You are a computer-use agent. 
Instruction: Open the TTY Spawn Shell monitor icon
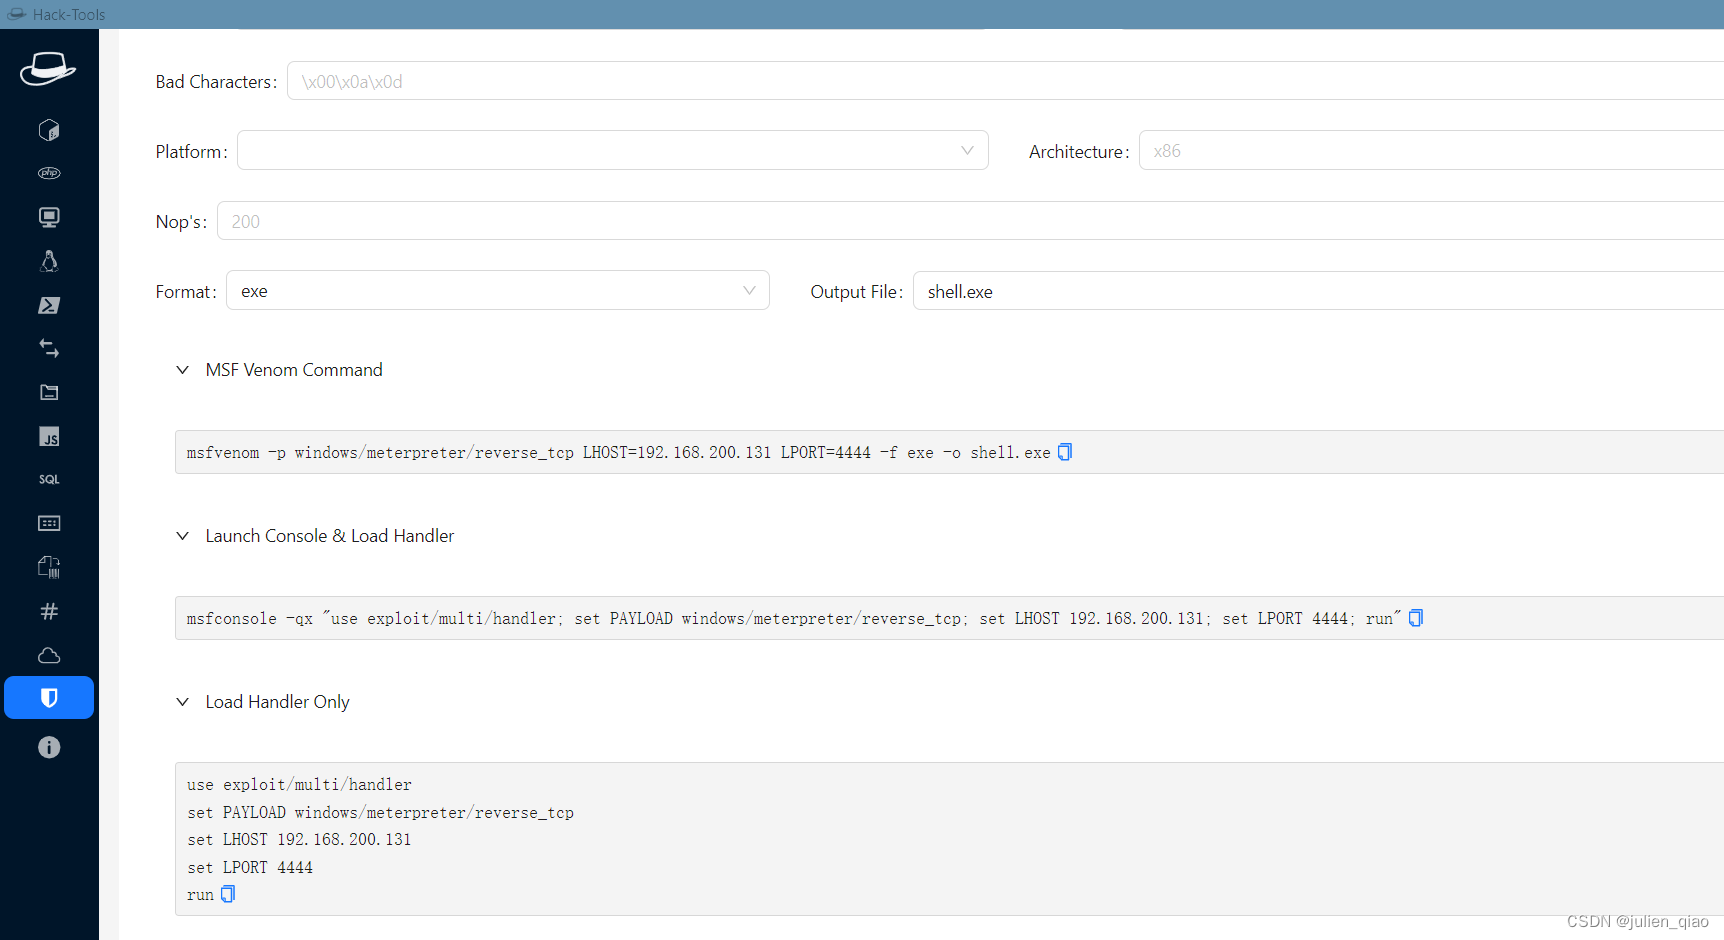pyautogui.click(x=49, y=217)
